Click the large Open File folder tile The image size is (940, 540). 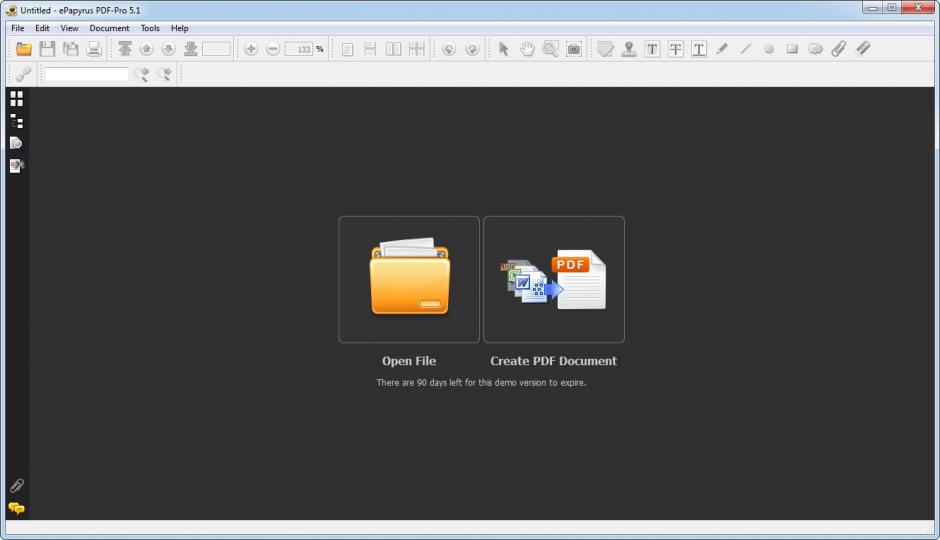[x=409, y=279]
